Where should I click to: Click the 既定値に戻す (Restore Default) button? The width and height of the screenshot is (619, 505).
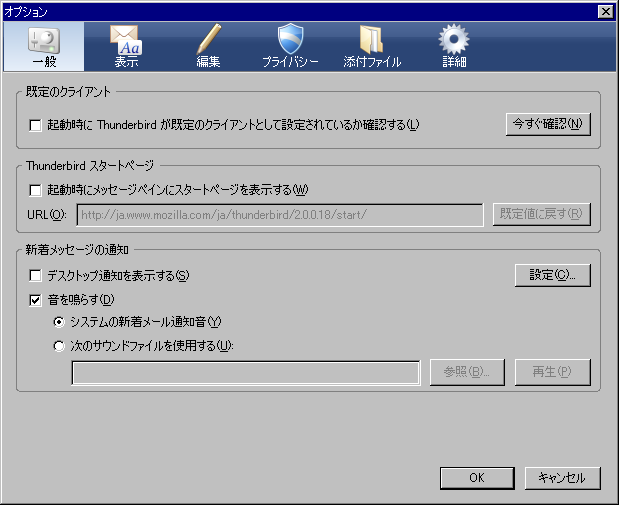tap(541, 214)
